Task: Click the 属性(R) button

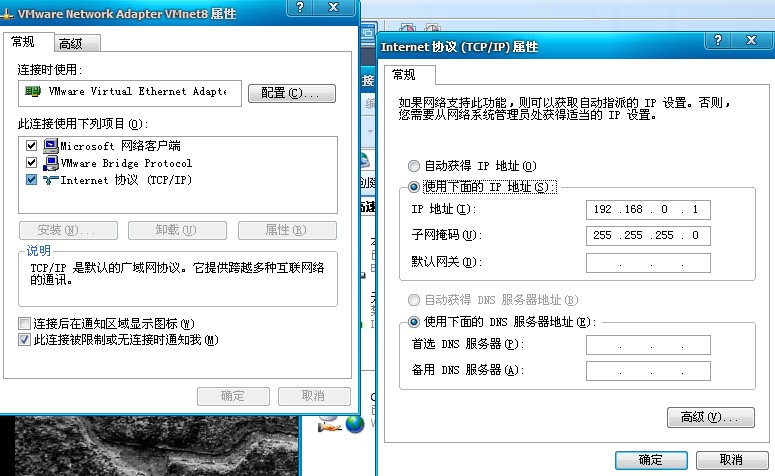Action: click(x=287, y=230)
